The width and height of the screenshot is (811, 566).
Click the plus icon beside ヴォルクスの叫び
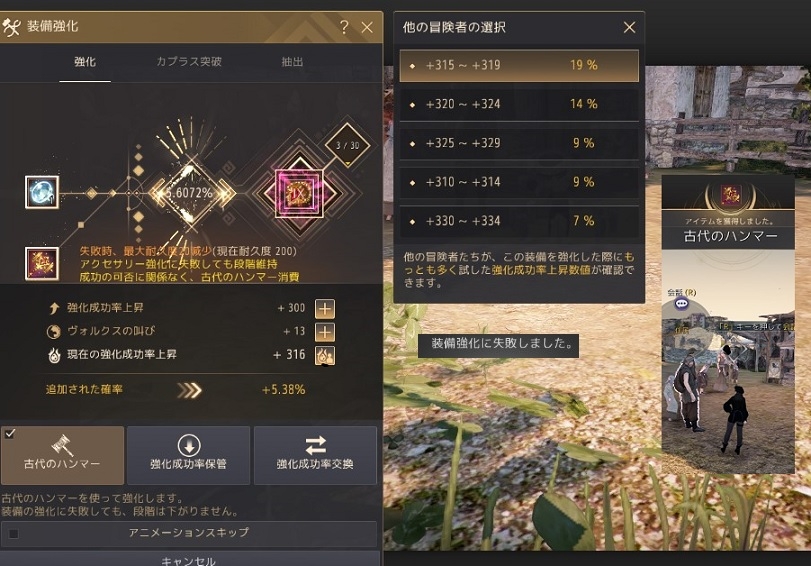pos(325,332)
